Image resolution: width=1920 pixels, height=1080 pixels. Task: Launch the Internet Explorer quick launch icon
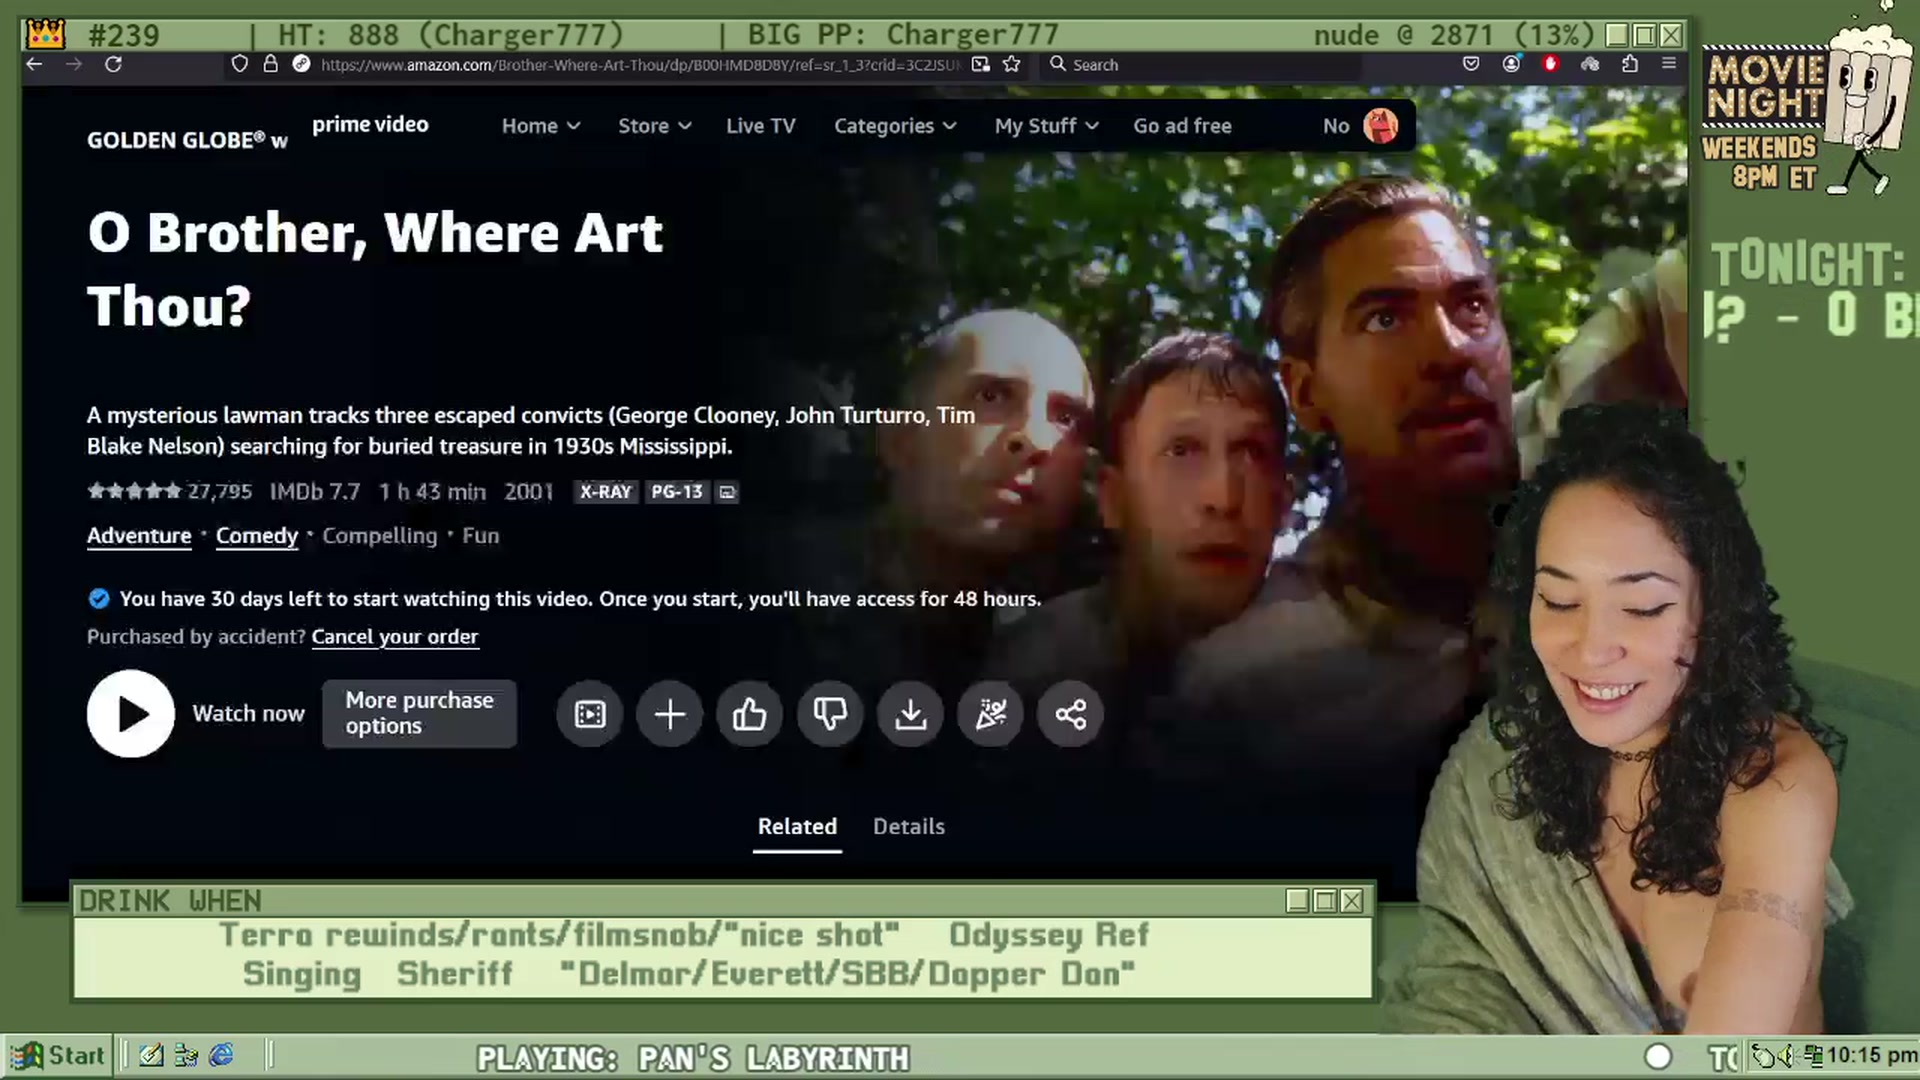coord(221,1056)
